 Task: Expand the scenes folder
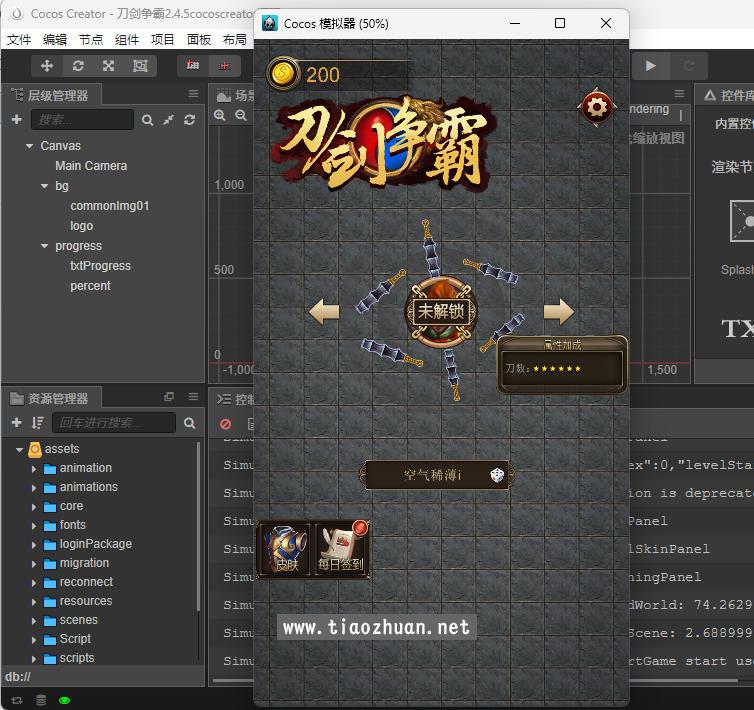[34, 621]
